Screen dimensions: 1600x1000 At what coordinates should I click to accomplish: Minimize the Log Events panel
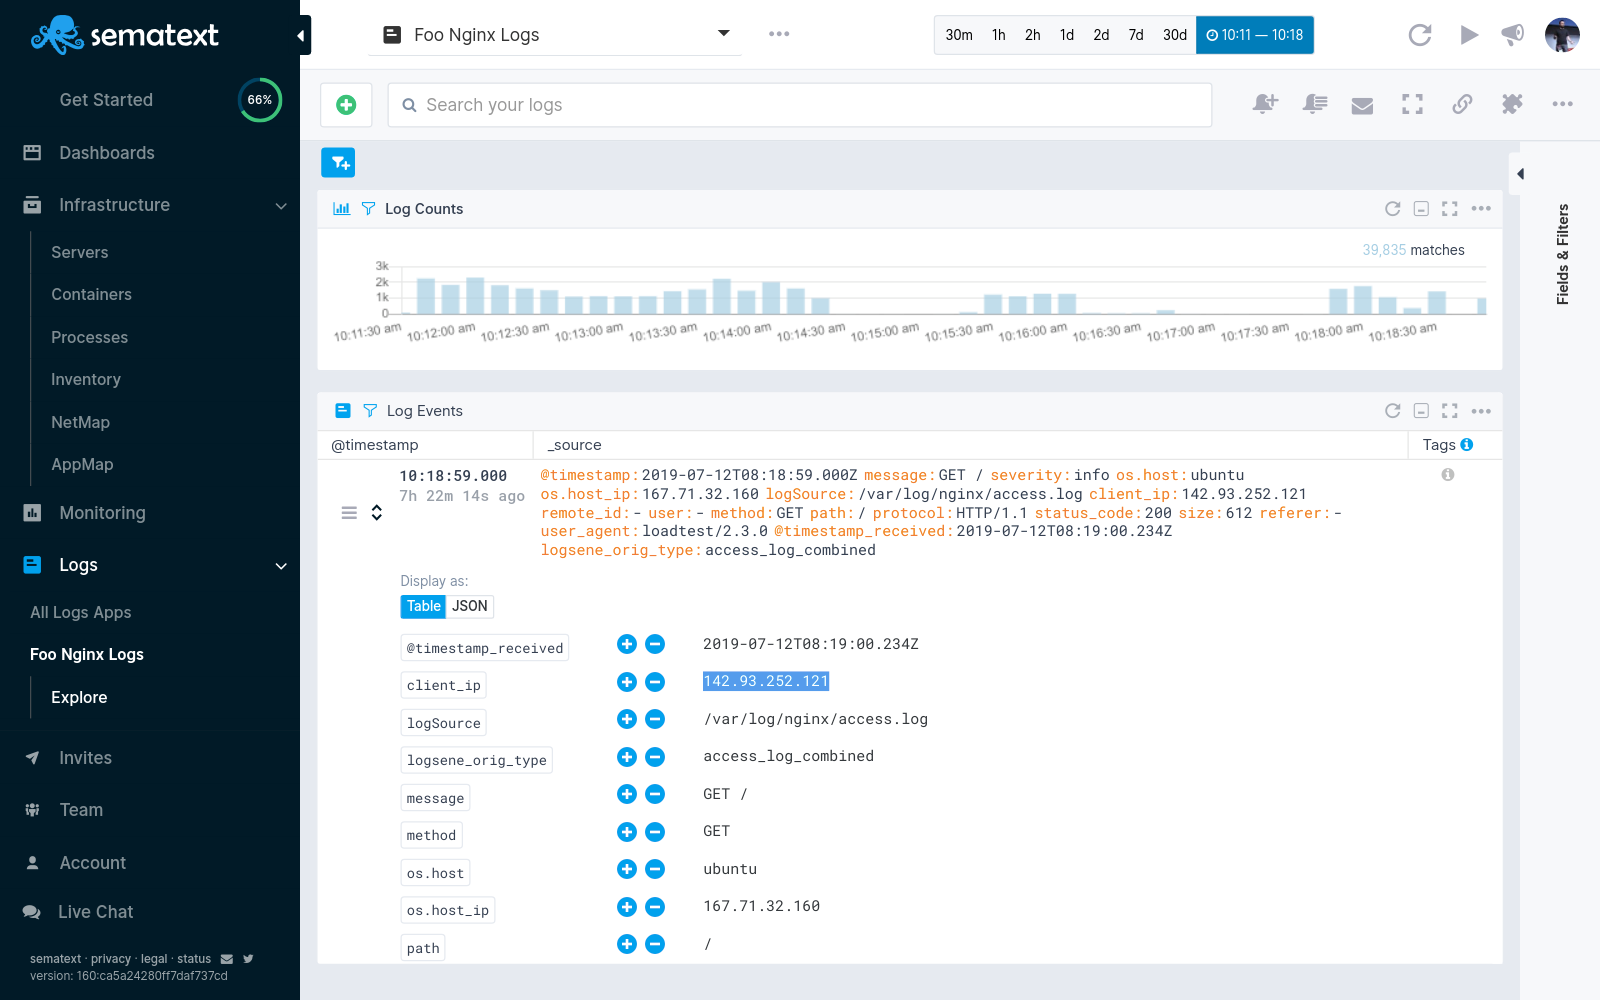click(1421, 411)
